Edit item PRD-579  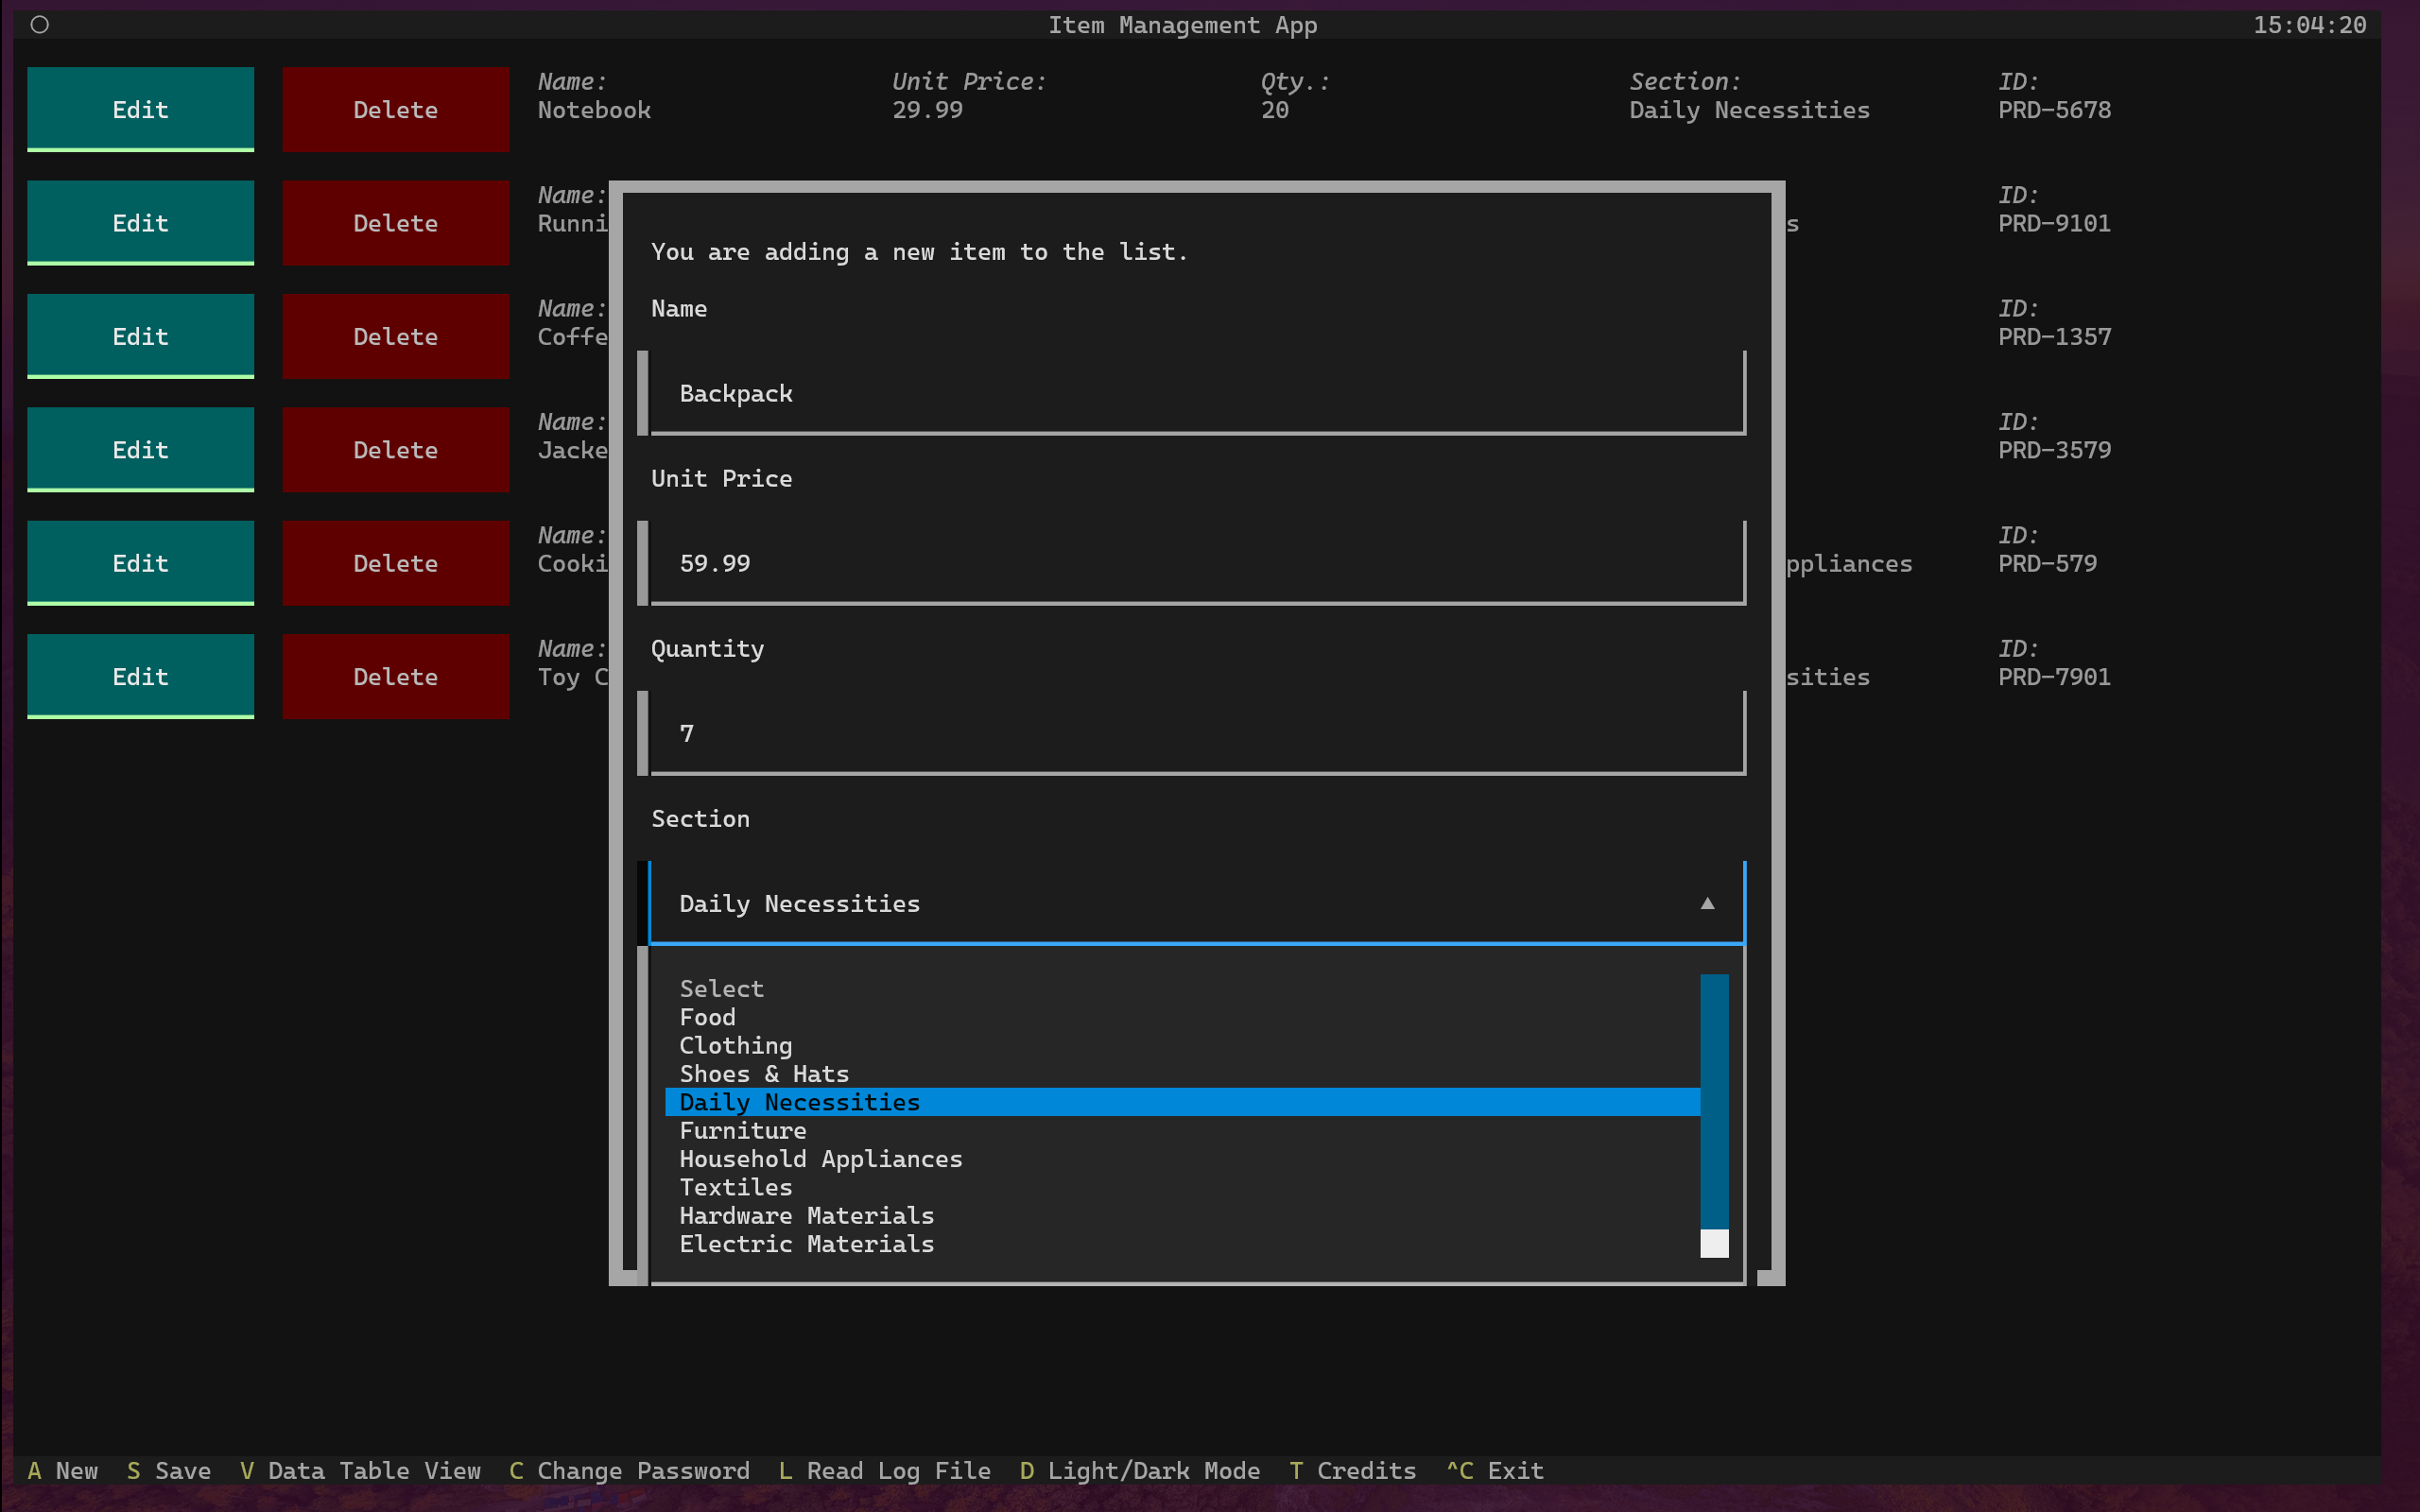(140, 563)
